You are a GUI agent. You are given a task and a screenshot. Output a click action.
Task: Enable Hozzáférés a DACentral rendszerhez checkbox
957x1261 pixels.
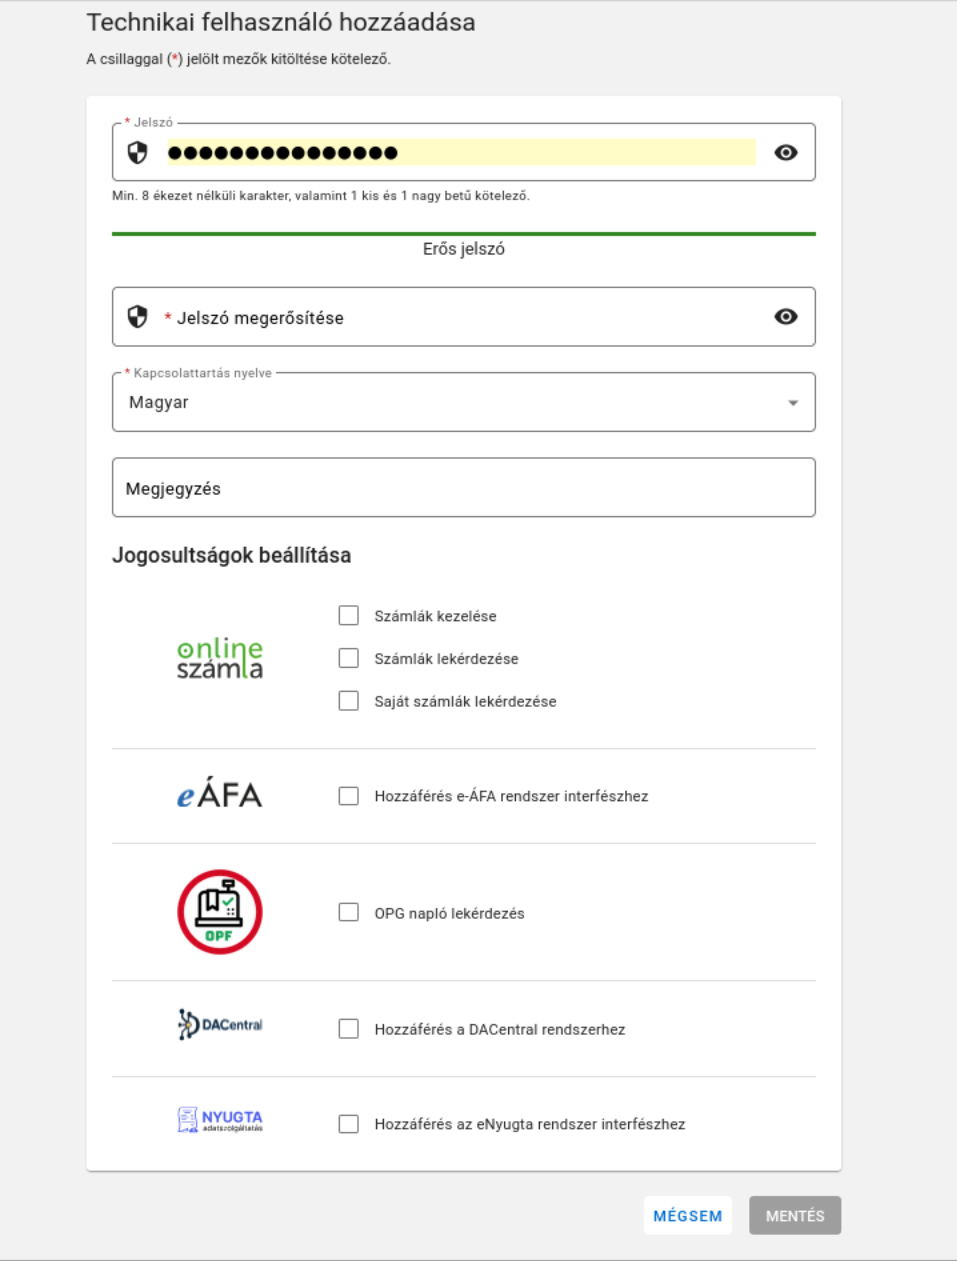[348, 1029]
